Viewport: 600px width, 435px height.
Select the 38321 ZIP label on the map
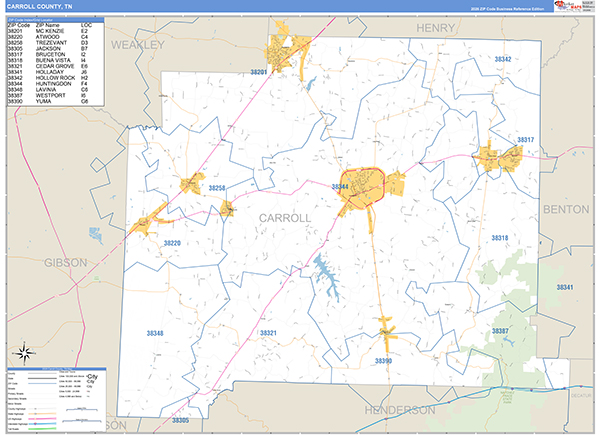268,333
